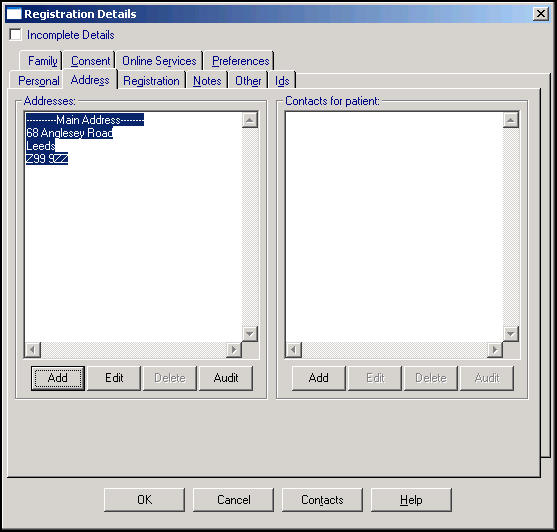Open the Consent tab
557x532 pixels.
pos(90,61)
